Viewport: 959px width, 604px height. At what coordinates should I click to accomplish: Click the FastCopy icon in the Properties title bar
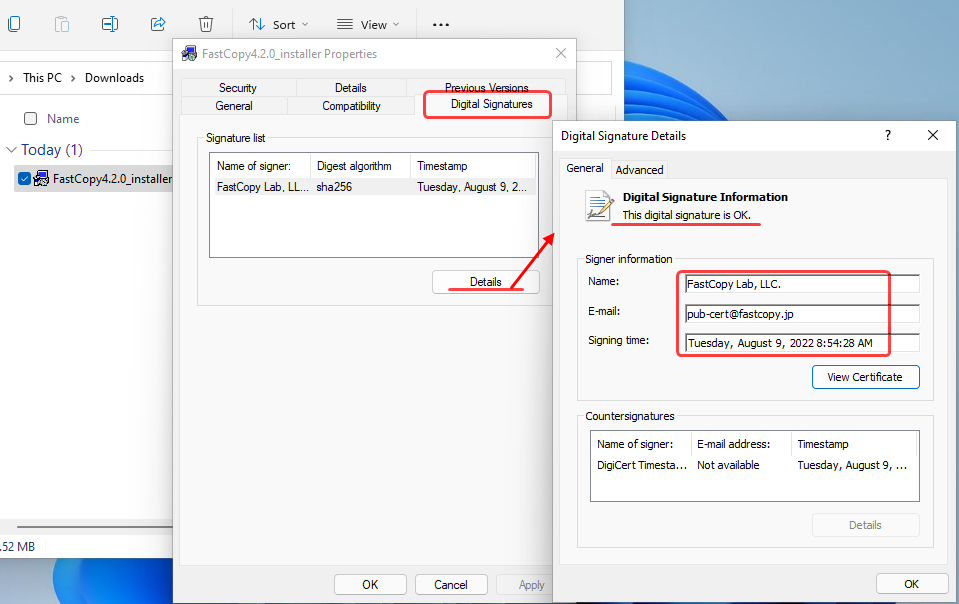coord(188,53)
